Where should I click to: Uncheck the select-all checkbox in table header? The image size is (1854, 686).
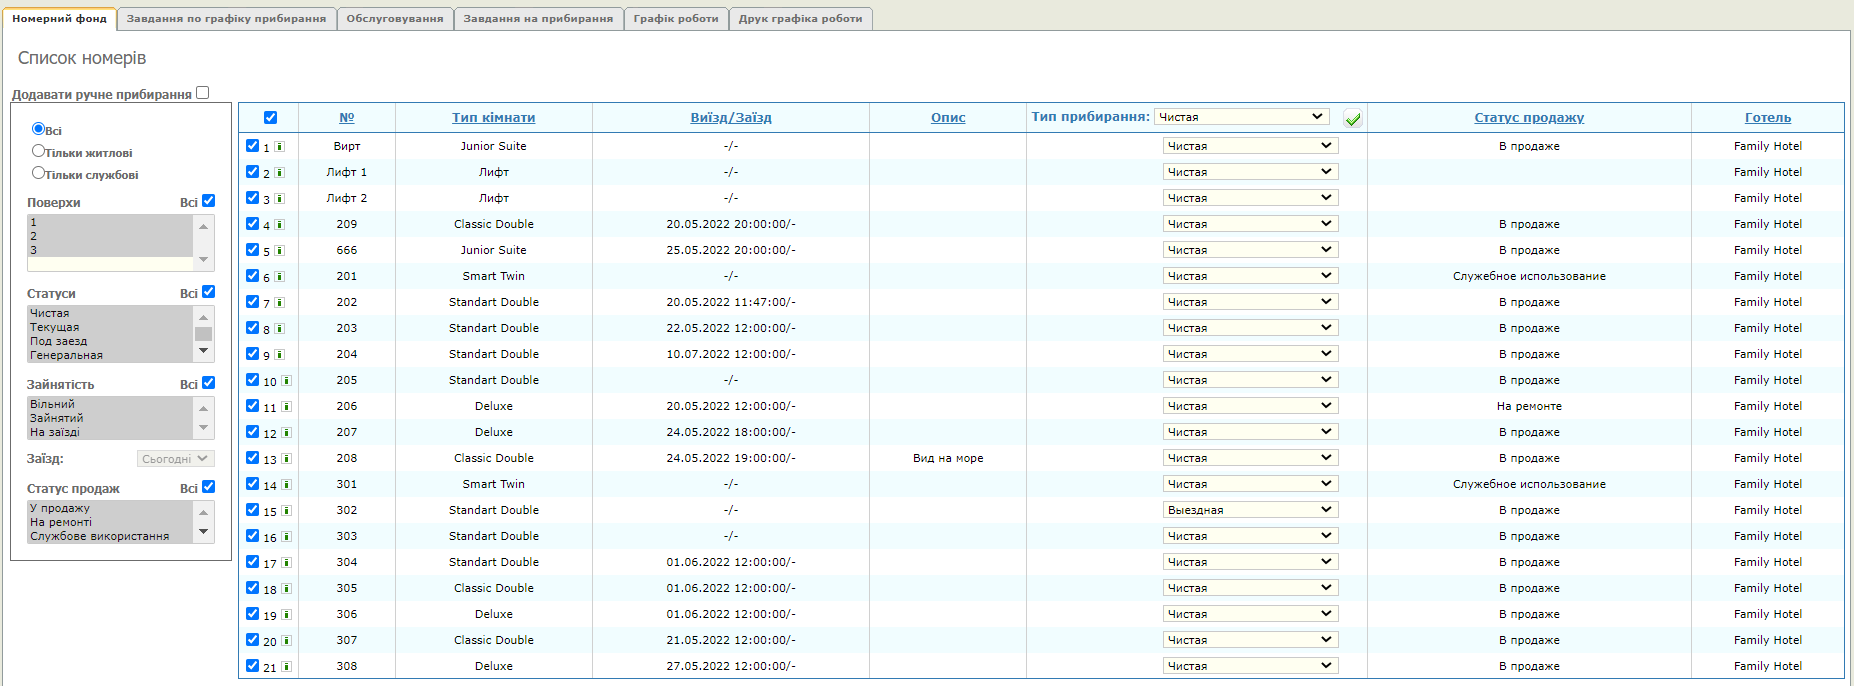pyautogui.click(x=270, y=117)
